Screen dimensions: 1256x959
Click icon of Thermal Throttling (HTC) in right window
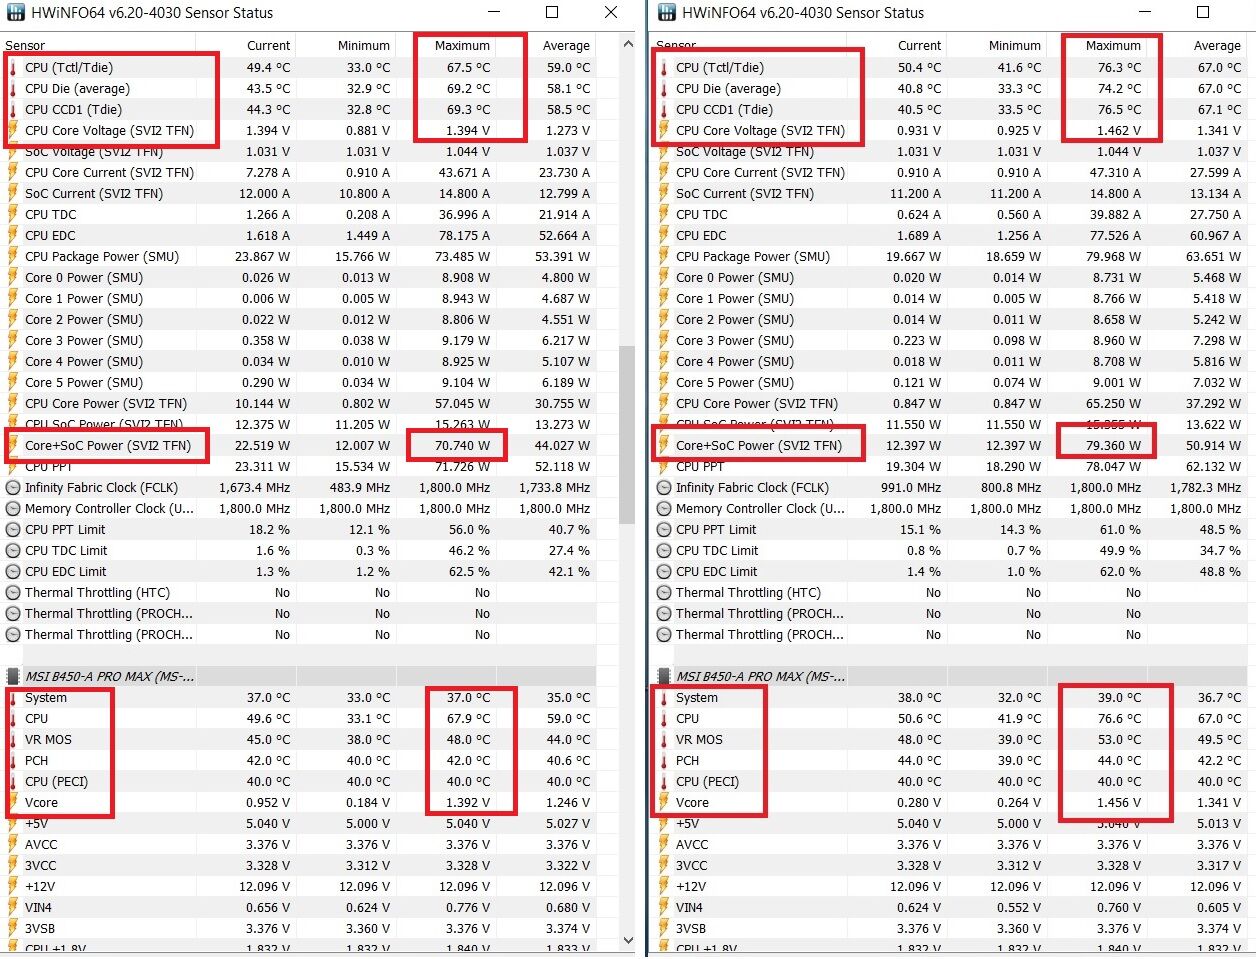664,593
